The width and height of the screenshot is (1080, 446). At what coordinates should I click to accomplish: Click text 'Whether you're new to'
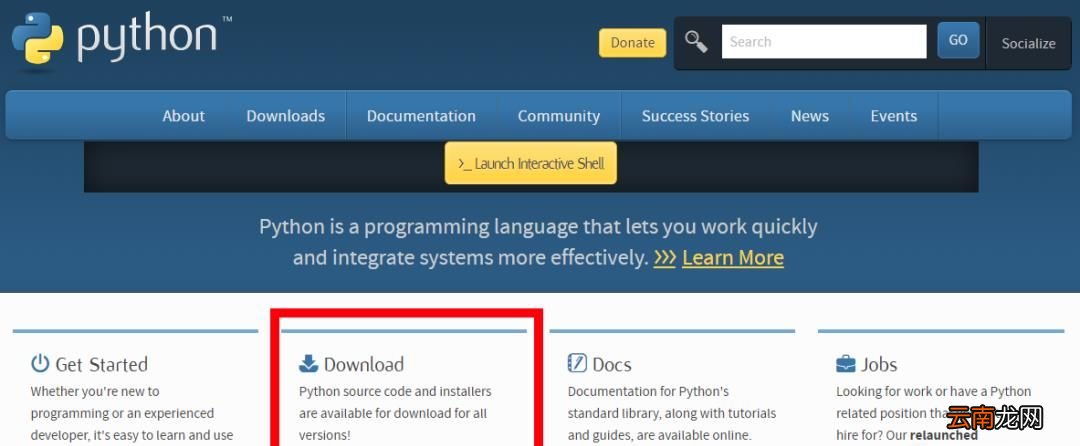(x=95, y=392)
